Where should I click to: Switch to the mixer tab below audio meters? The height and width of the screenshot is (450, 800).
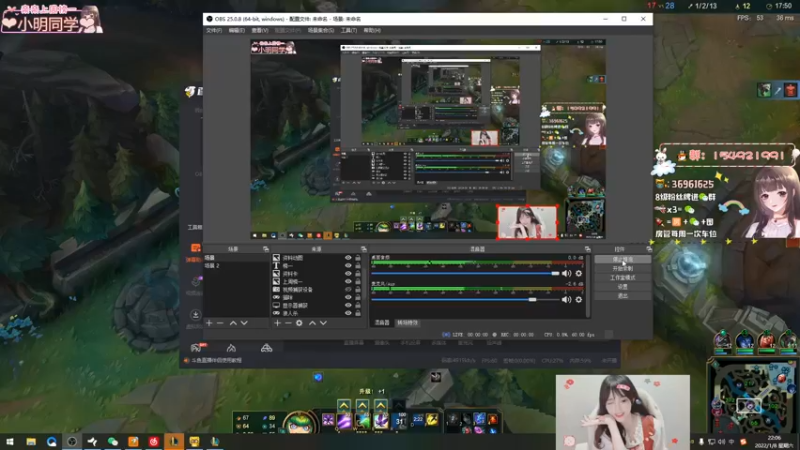pos(382,323)
